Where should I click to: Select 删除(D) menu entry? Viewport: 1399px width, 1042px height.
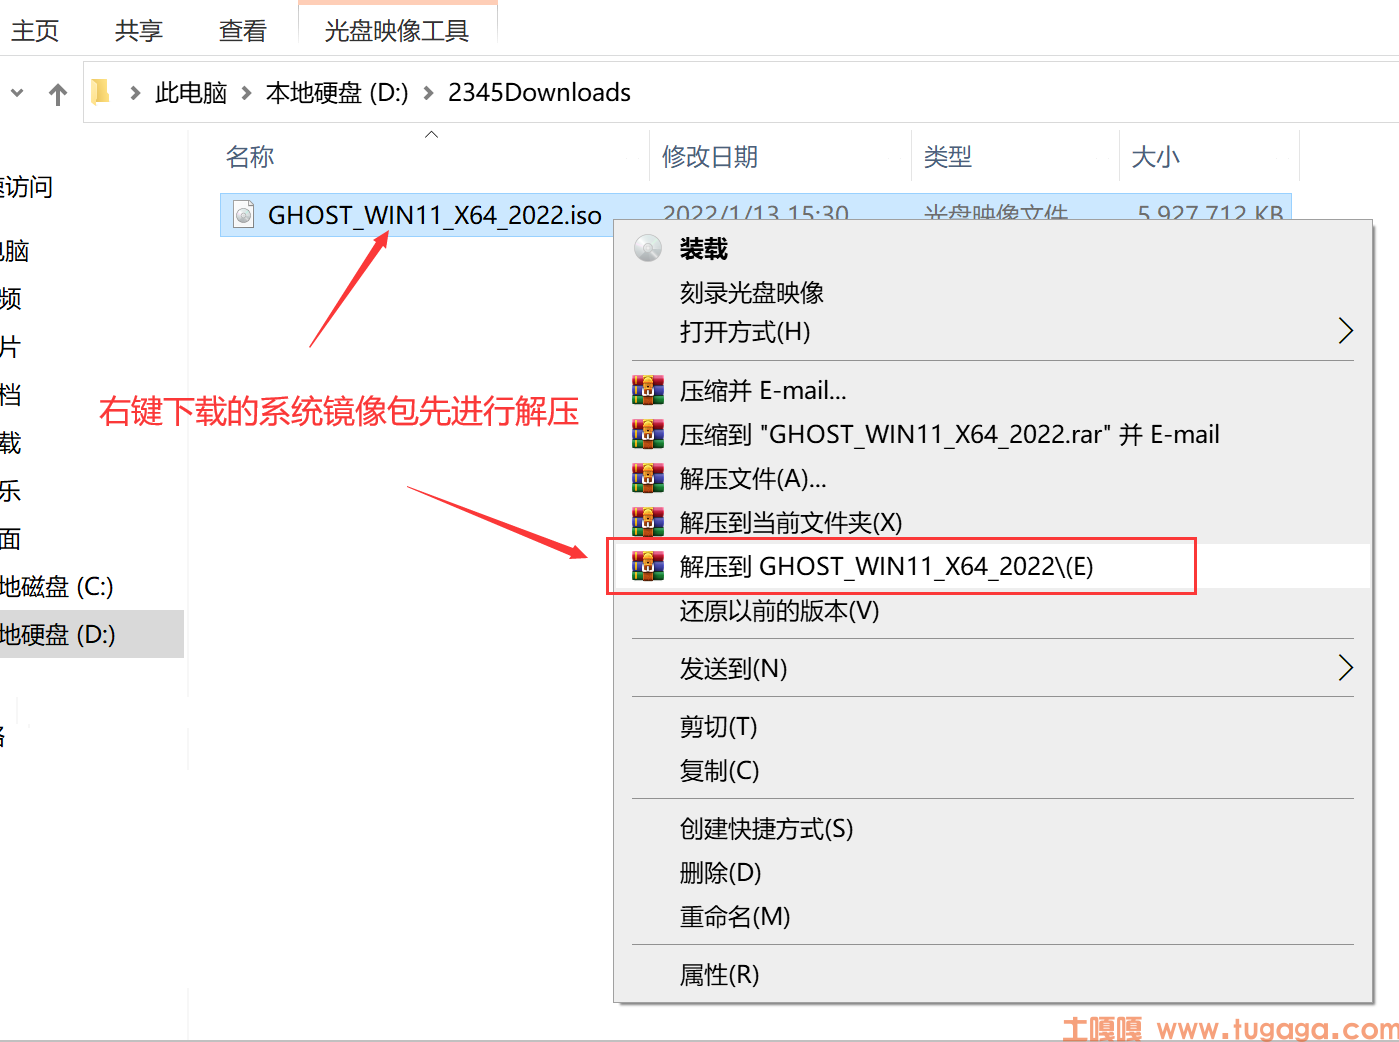[721, 872]
